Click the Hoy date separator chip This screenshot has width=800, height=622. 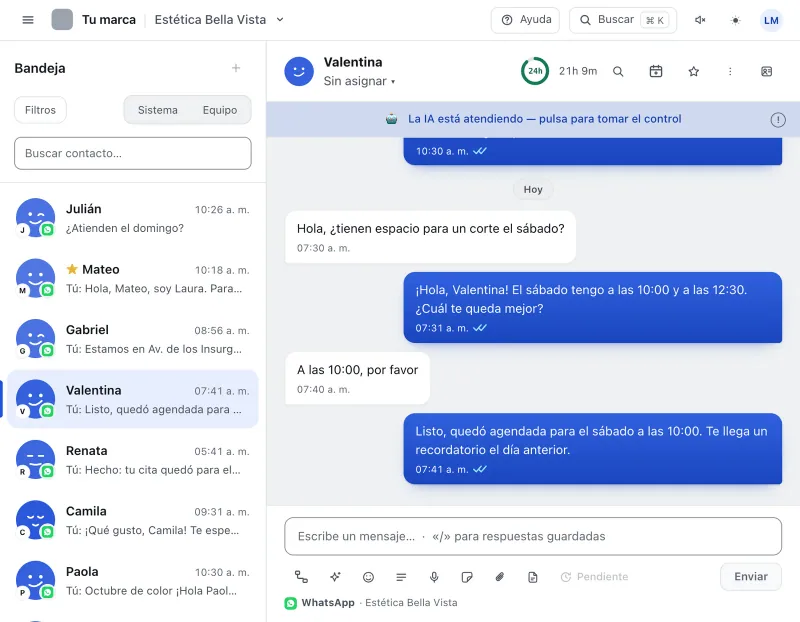click(533, 189)
